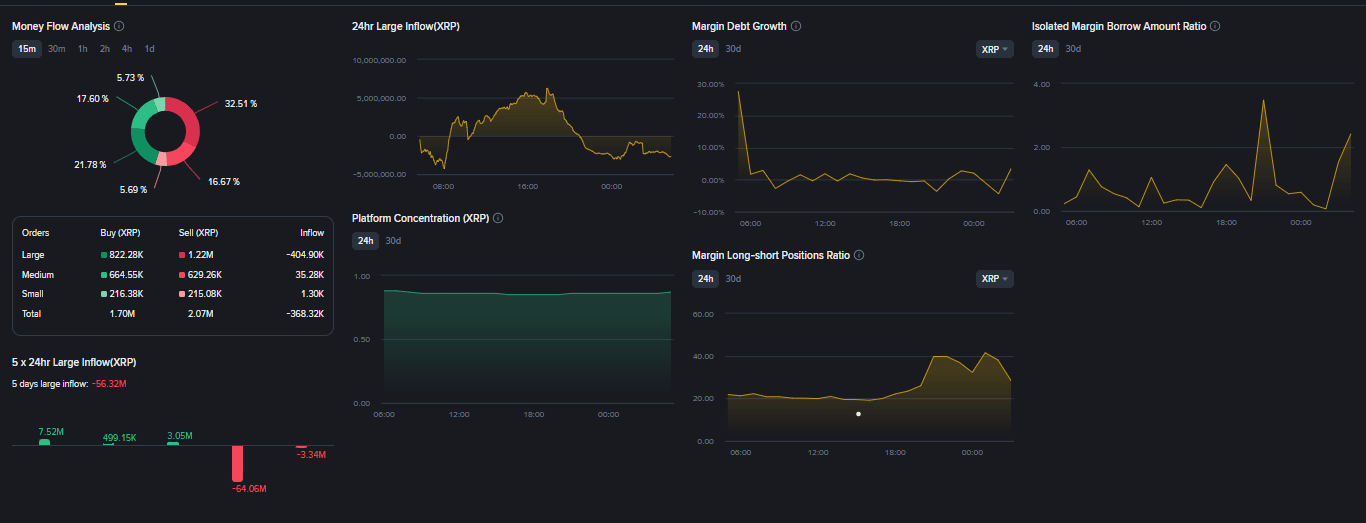Image resolution: width=1366 pixels, height=523 pixels.
Task: Select the 4h money flow interval
Action: (x=127, y=49)
